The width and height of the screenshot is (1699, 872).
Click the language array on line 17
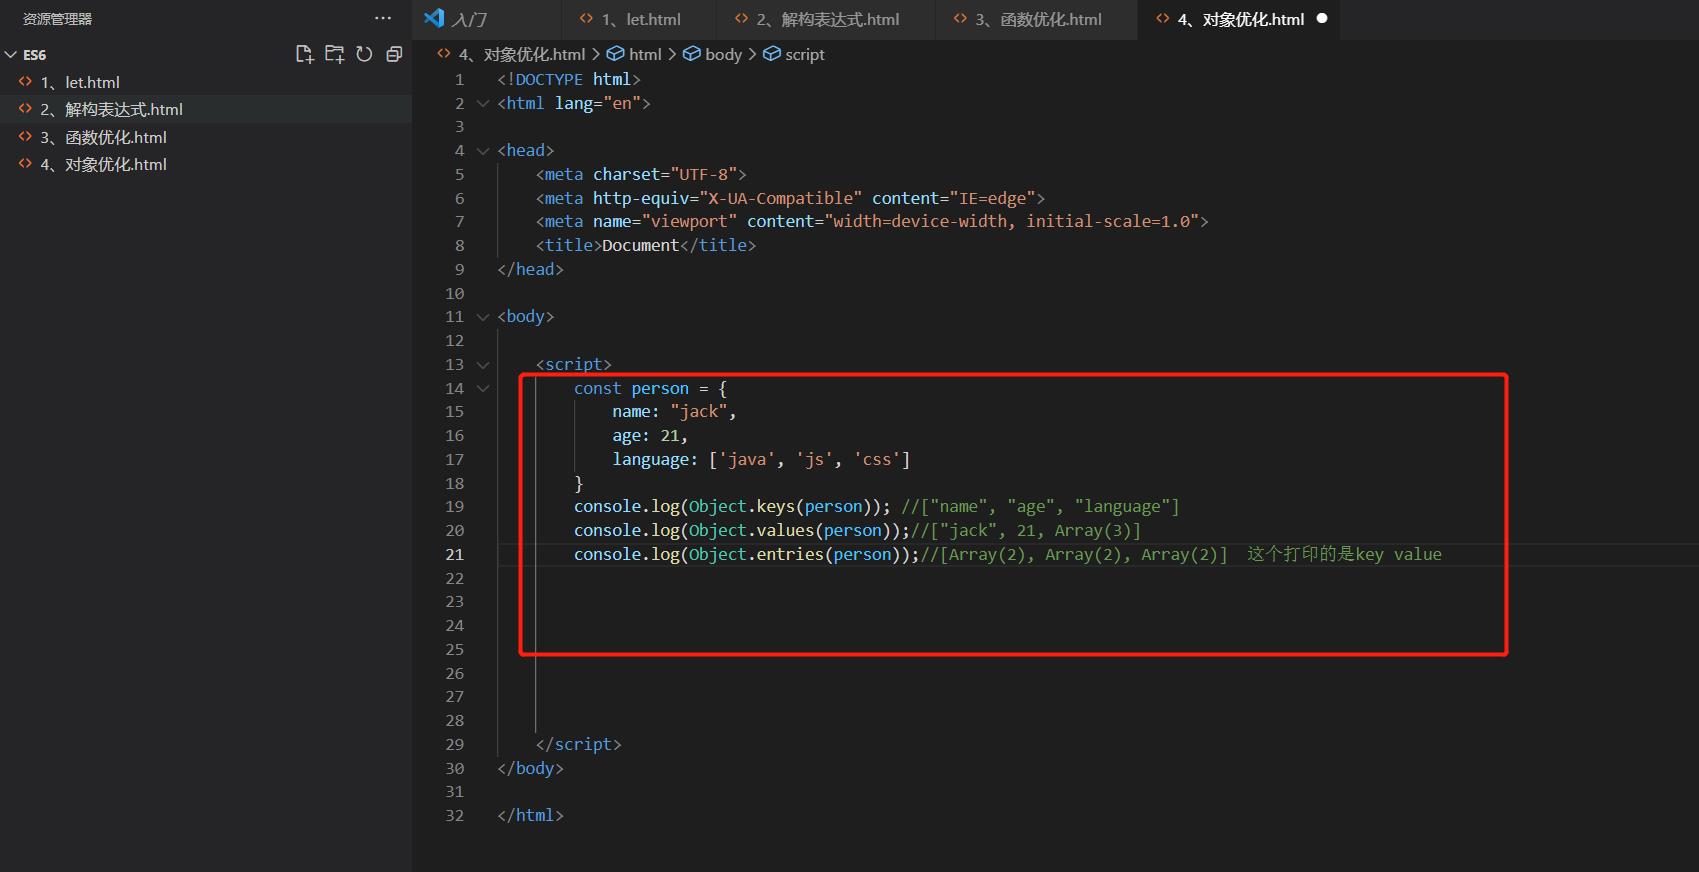coord(810,460)
